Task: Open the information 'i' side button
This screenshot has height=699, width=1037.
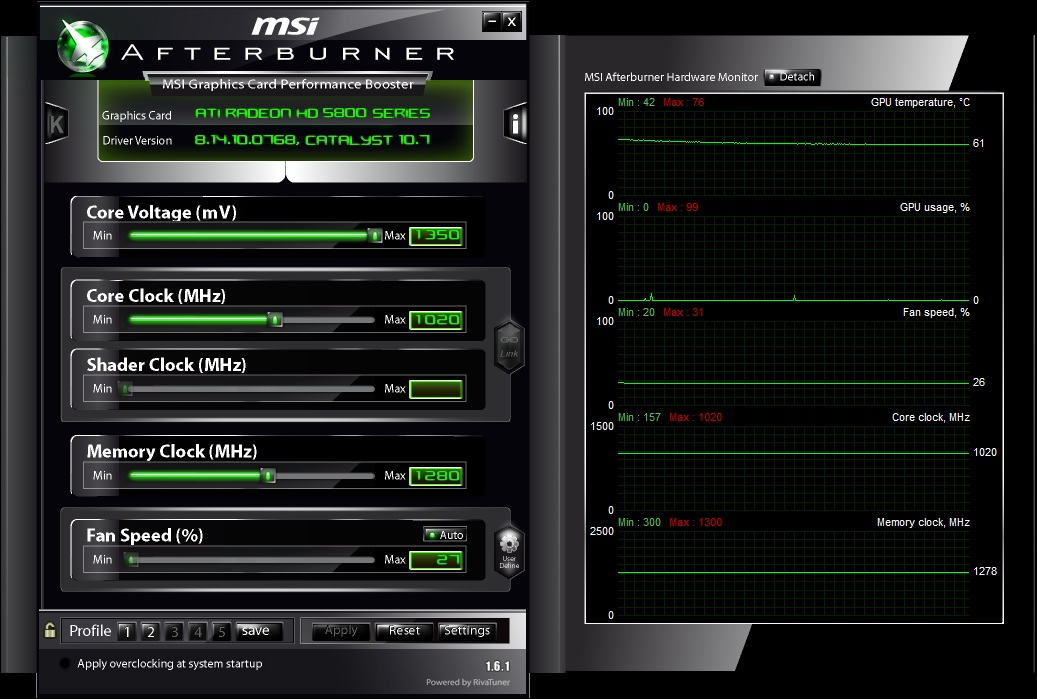Action: pos(515,123)
